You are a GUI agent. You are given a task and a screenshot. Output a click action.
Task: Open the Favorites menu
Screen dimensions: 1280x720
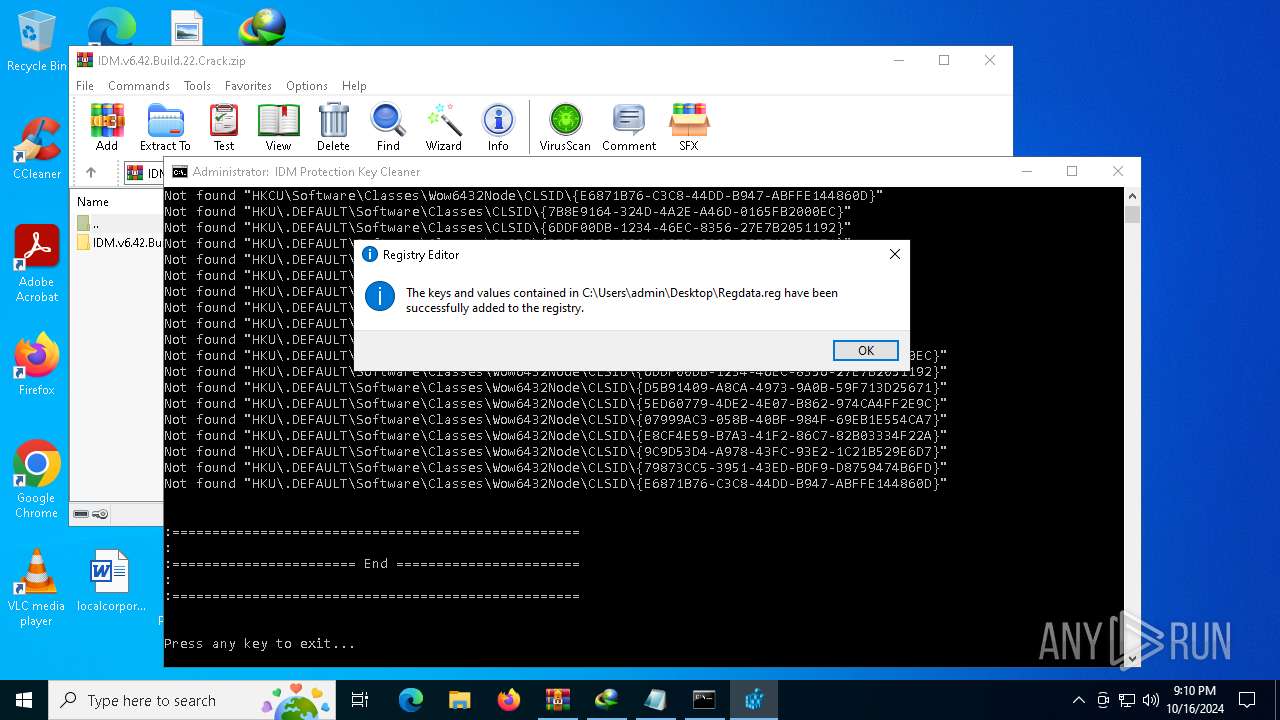(248, 86)
